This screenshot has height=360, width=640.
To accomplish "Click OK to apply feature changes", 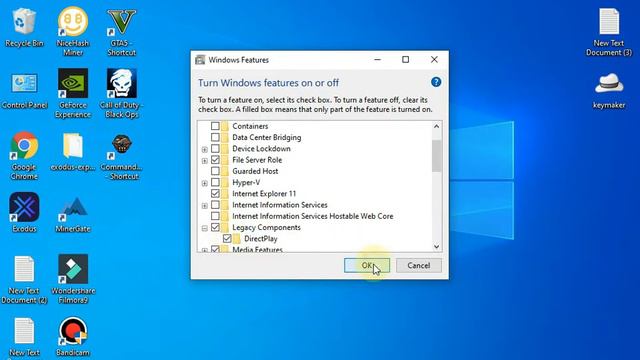I will click(367, 265).
